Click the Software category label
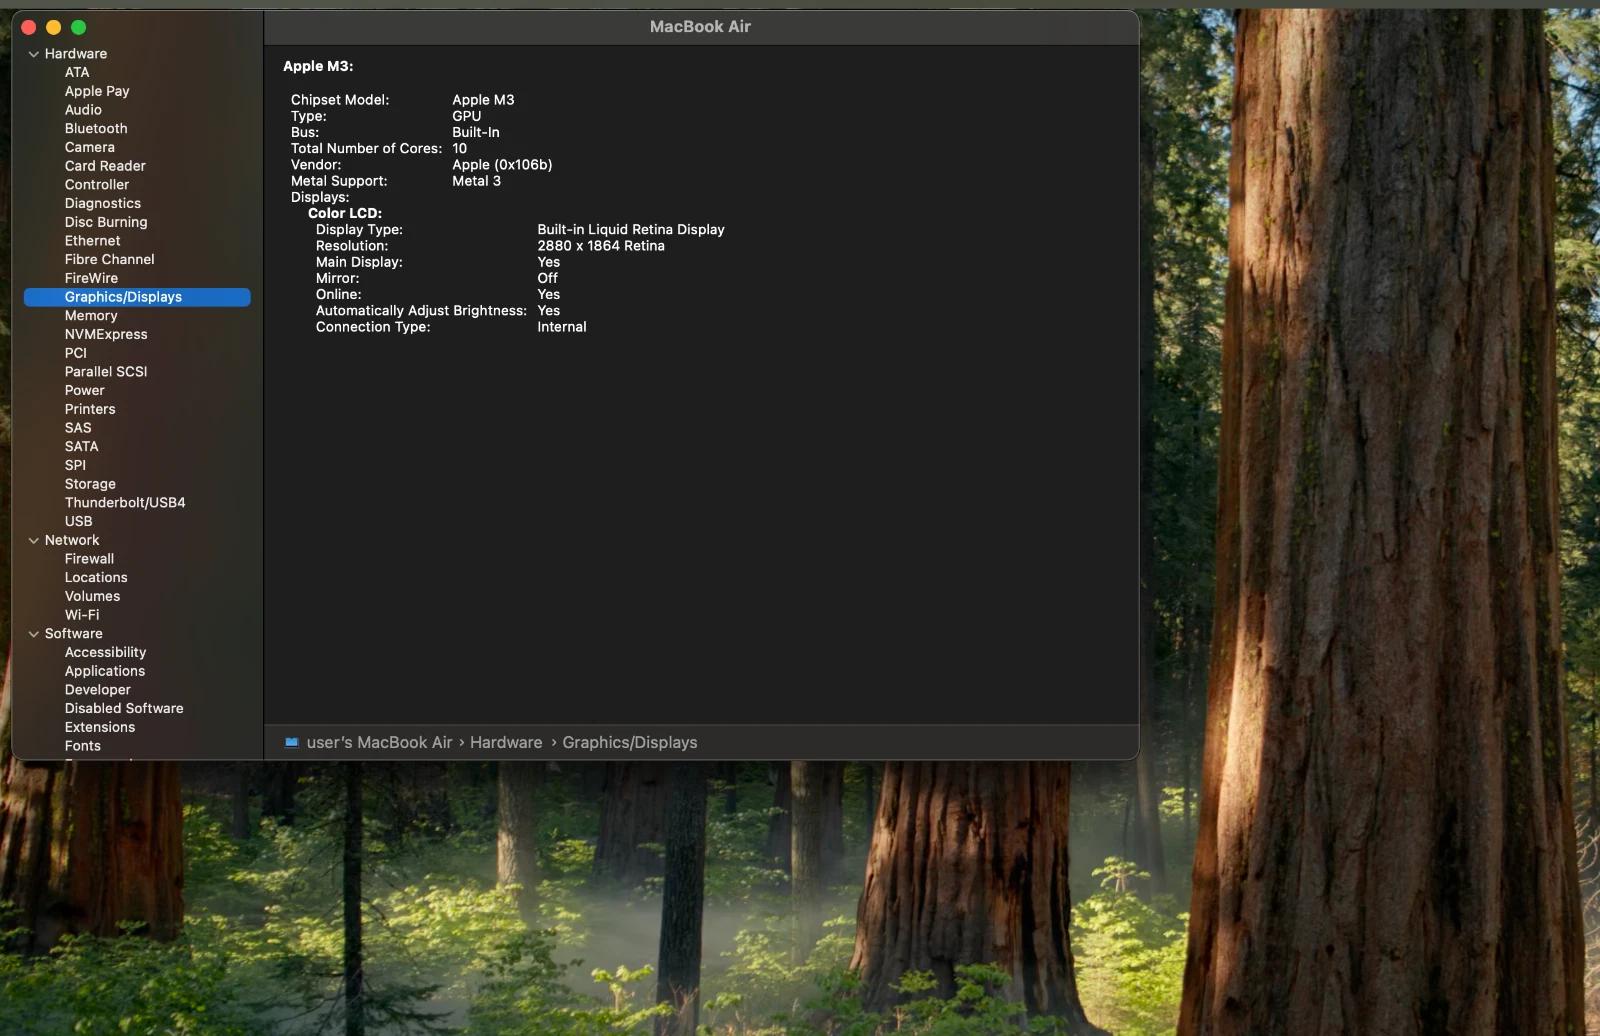Screen dimensions: 1600x1036 point(74,634)
